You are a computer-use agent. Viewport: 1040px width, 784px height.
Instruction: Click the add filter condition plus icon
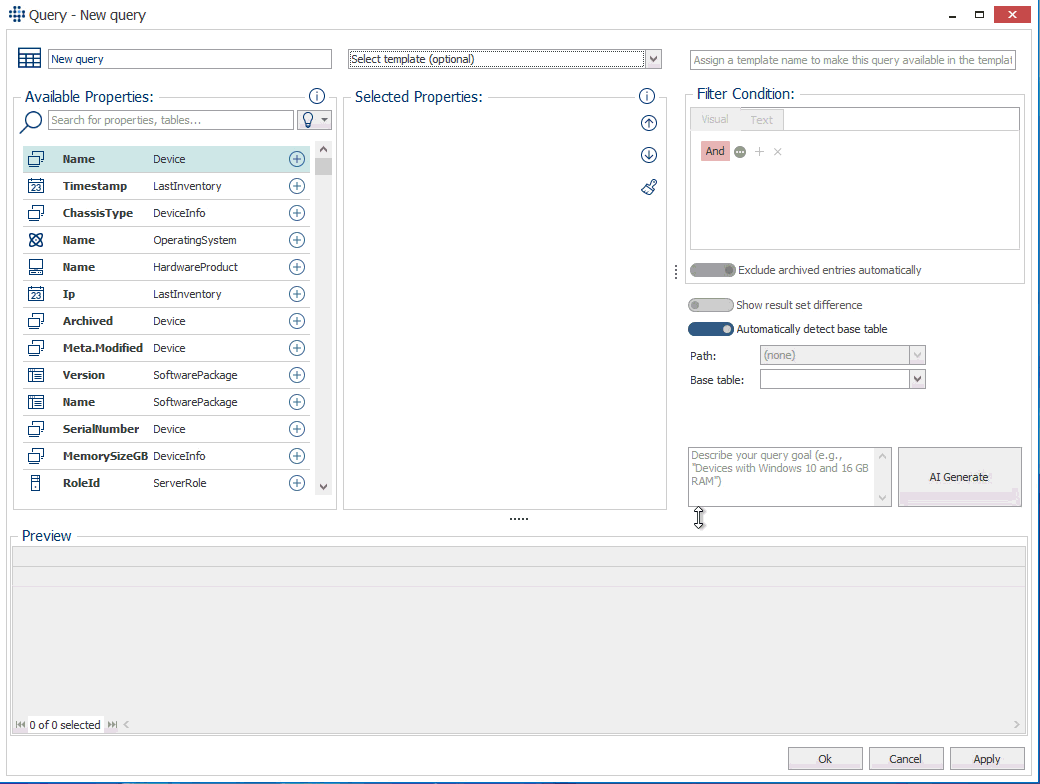(x=759, y=152)
